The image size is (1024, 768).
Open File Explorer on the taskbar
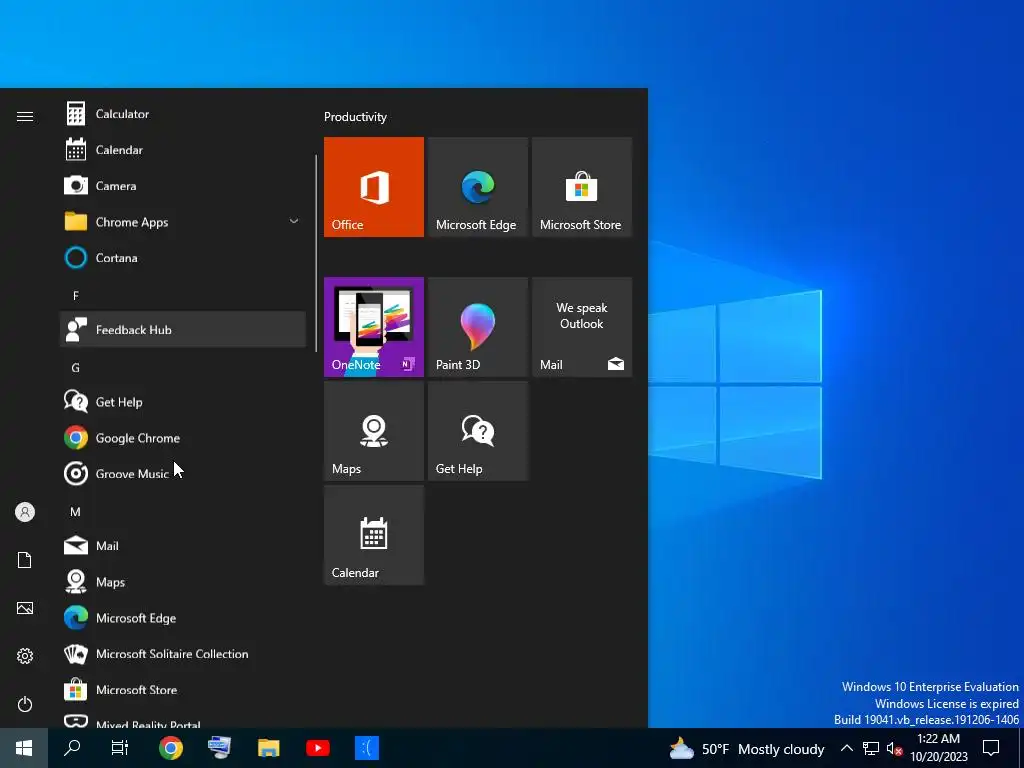pos(268,748)
